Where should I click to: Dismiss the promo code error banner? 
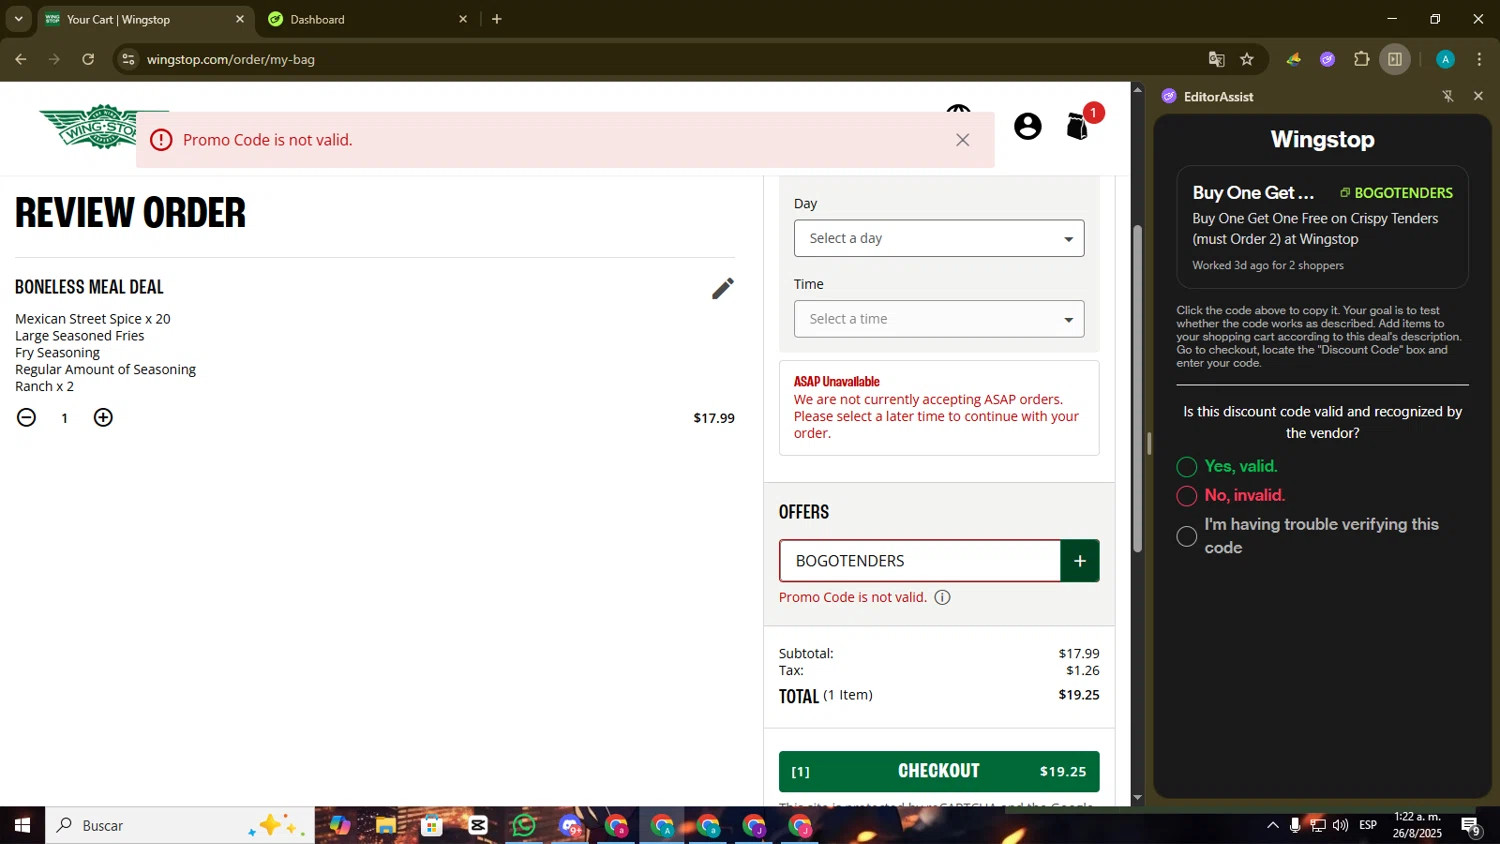[963, 140]
